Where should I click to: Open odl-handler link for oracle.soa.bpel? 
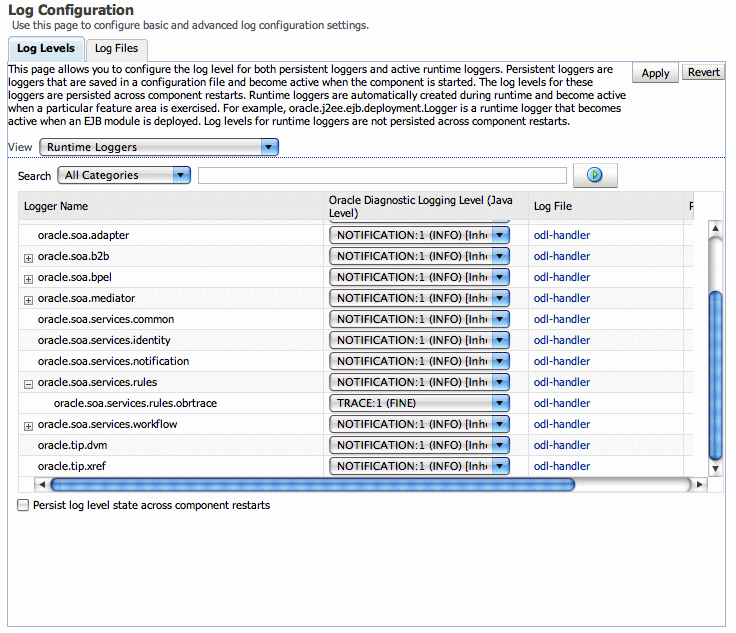[561, 277]
